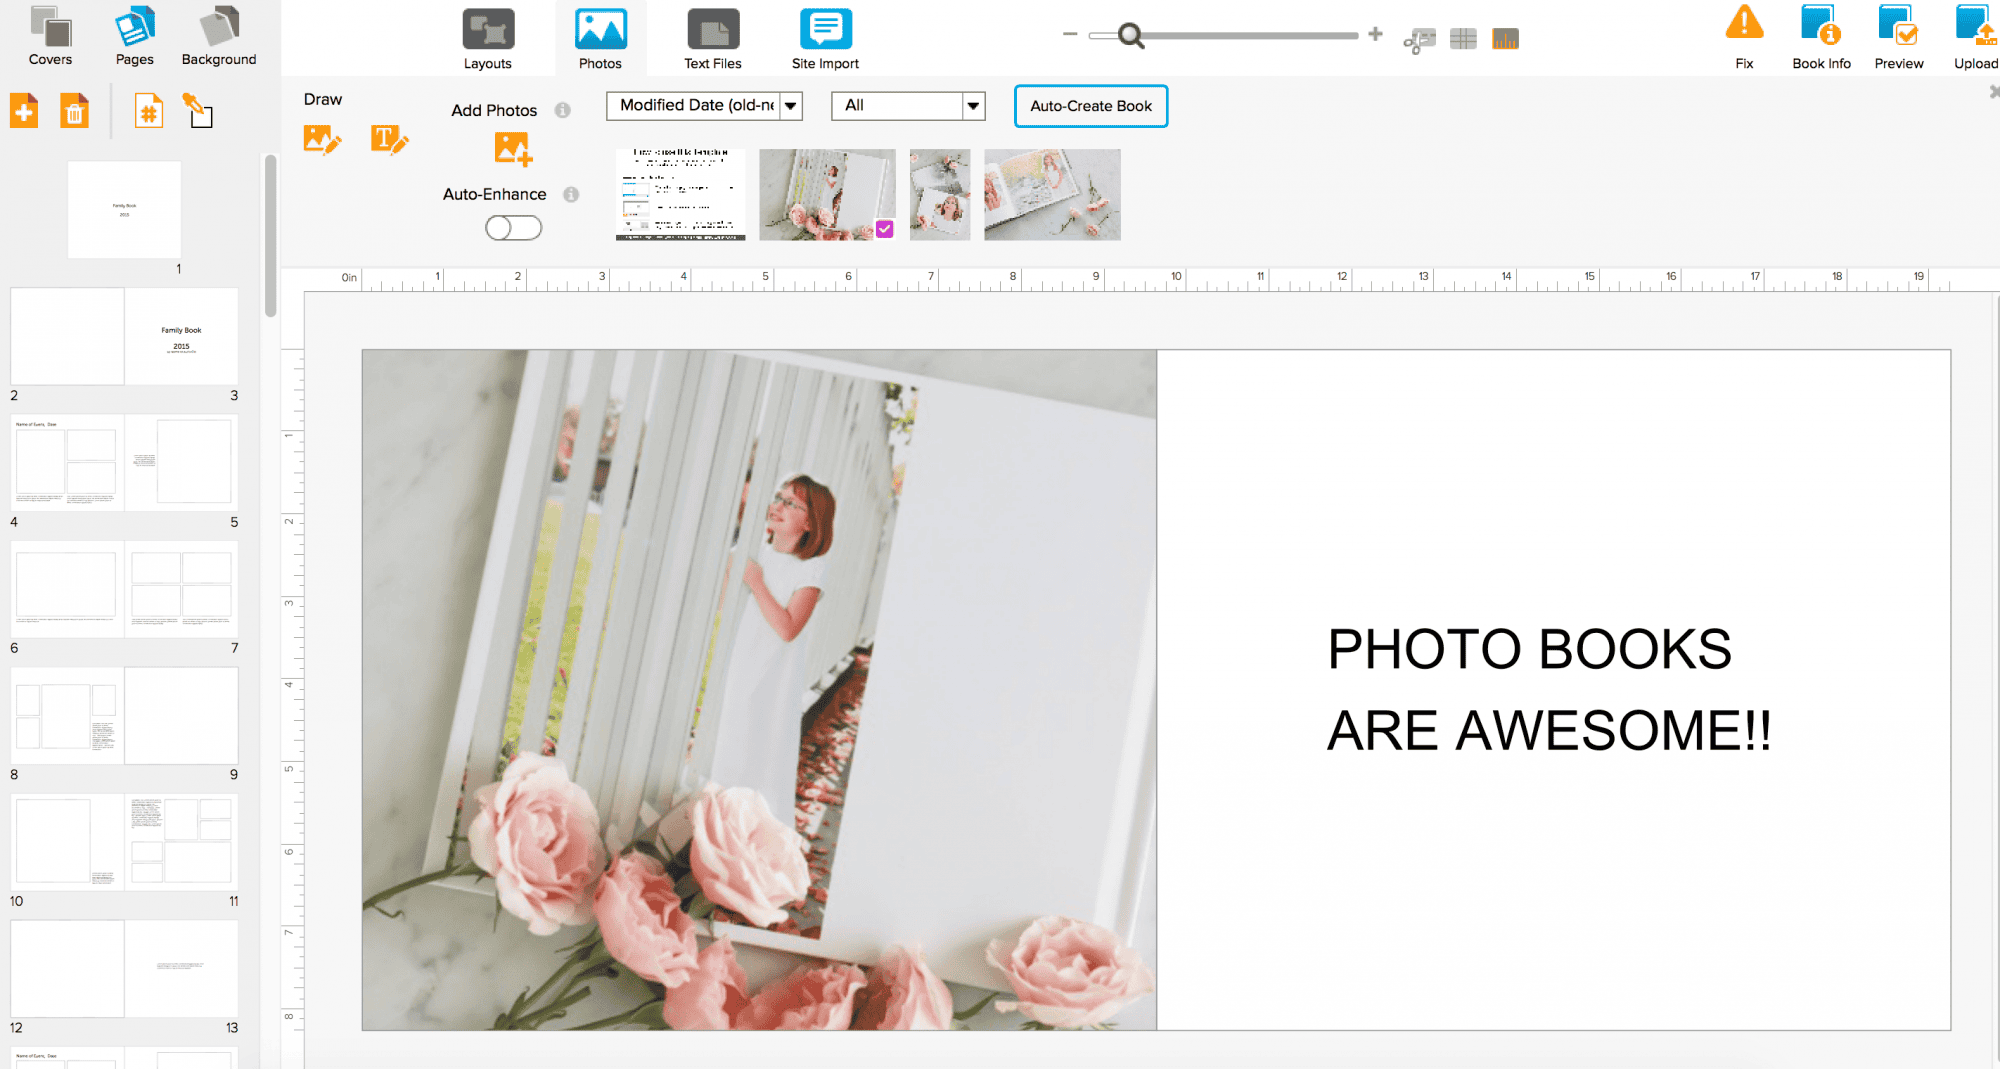Screen dimensions: 2000x1069
Task: Delete current page using trash icon
Action: pos(74,110)
